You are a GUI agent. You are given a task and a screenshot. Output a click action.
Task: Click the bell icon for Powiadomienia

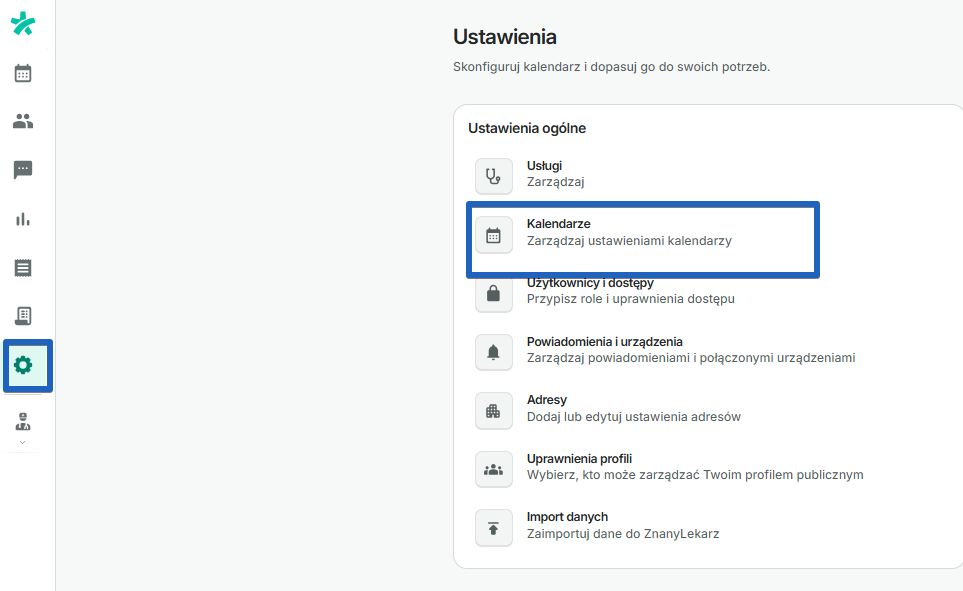click(493, 352)
